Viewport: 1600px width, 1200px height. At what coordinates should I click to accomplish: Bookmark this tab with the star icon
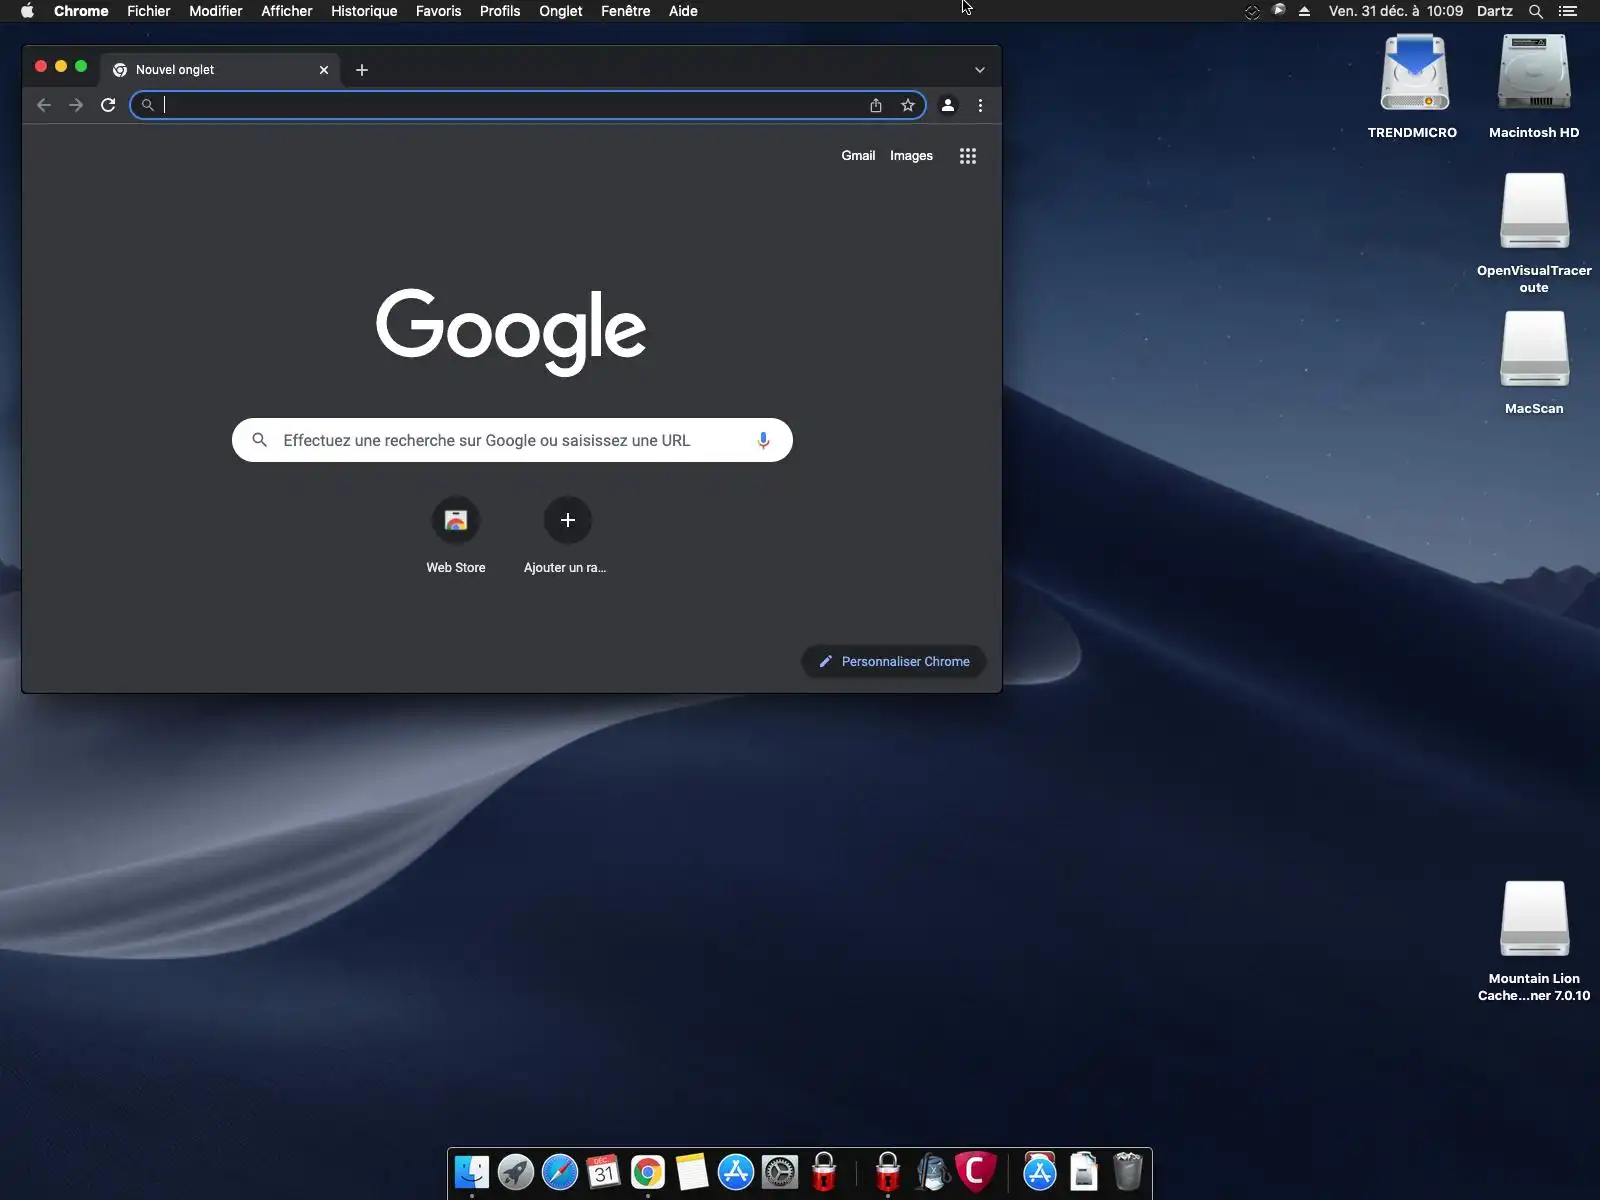click(x=908, y=105)
